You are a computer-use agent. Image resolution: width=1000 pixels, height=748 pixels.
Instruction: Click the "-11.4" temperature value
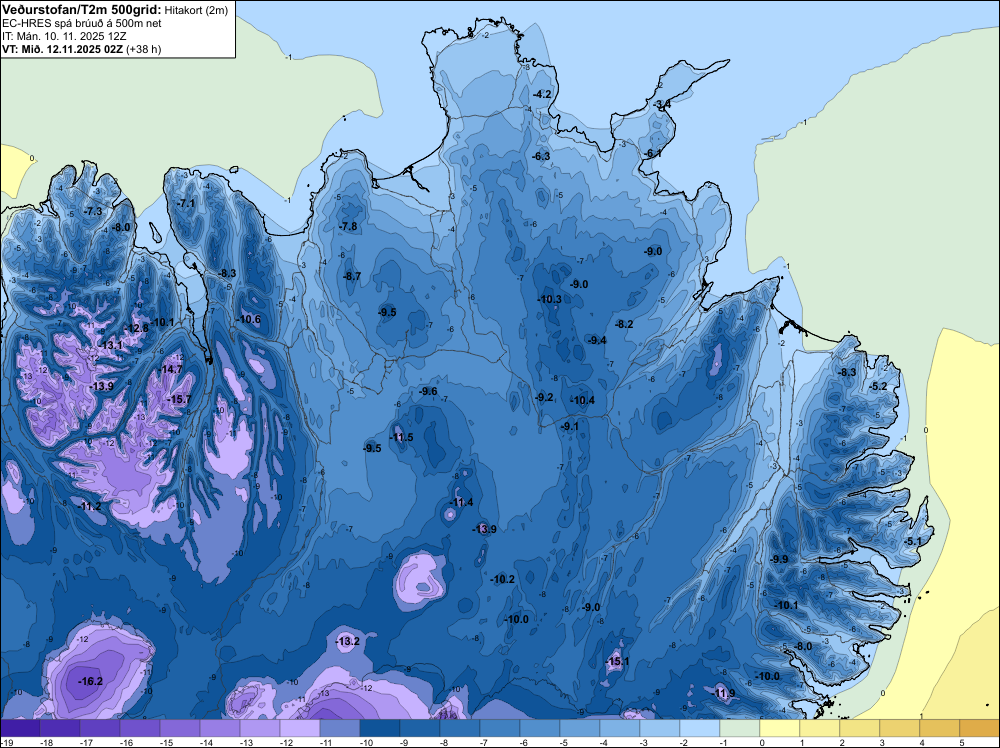461,502
